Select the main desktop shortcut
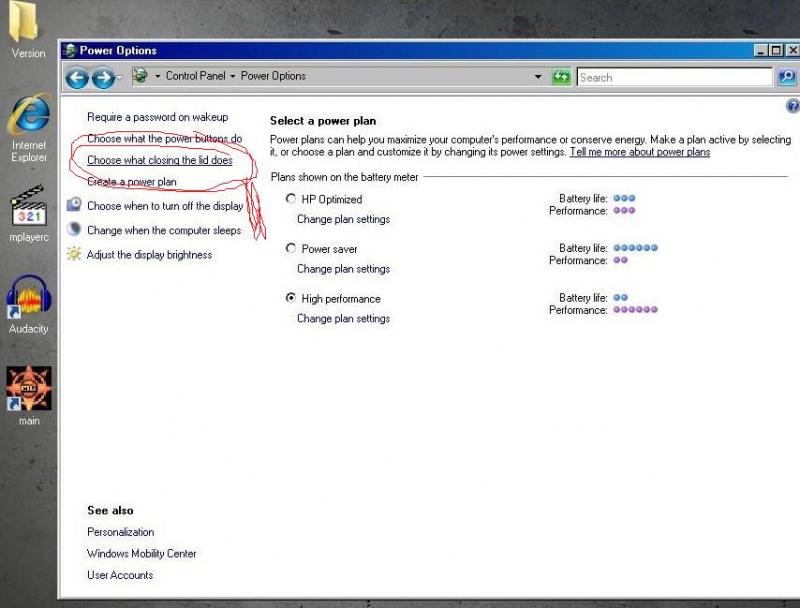 [29, 396]
